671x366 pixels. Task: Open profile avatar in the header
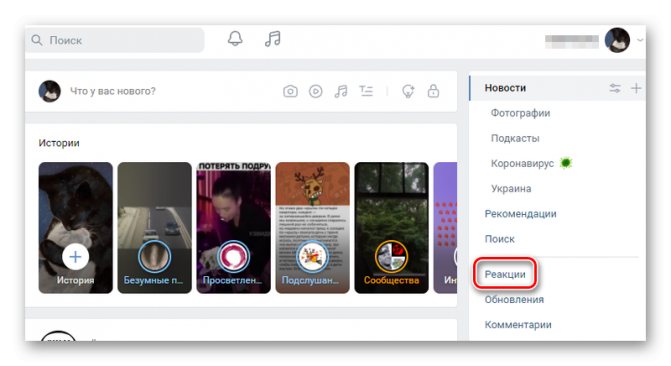(617, 40)
